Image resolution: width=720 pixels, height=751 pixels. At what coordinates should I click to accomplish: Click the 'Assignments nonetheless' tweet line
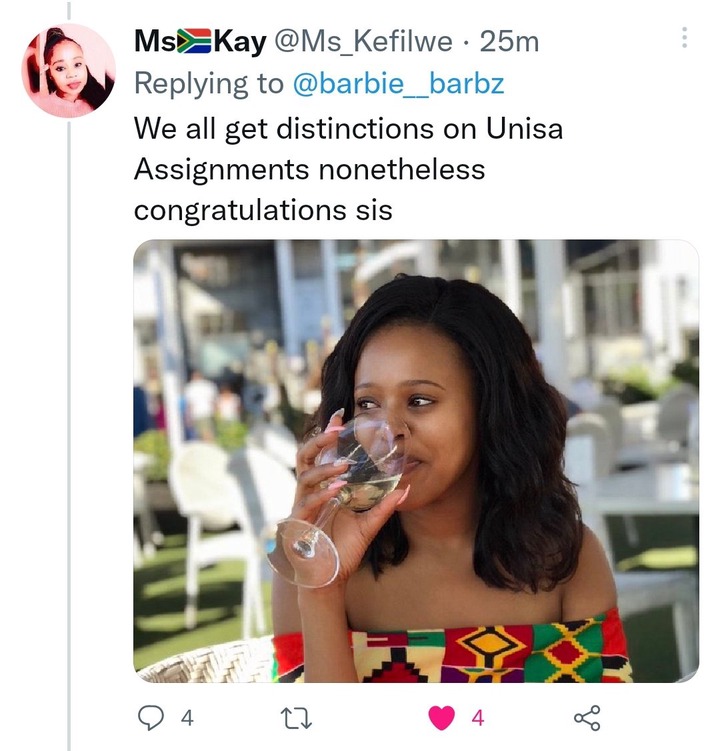pyautogui.click(x=309, y=170)
